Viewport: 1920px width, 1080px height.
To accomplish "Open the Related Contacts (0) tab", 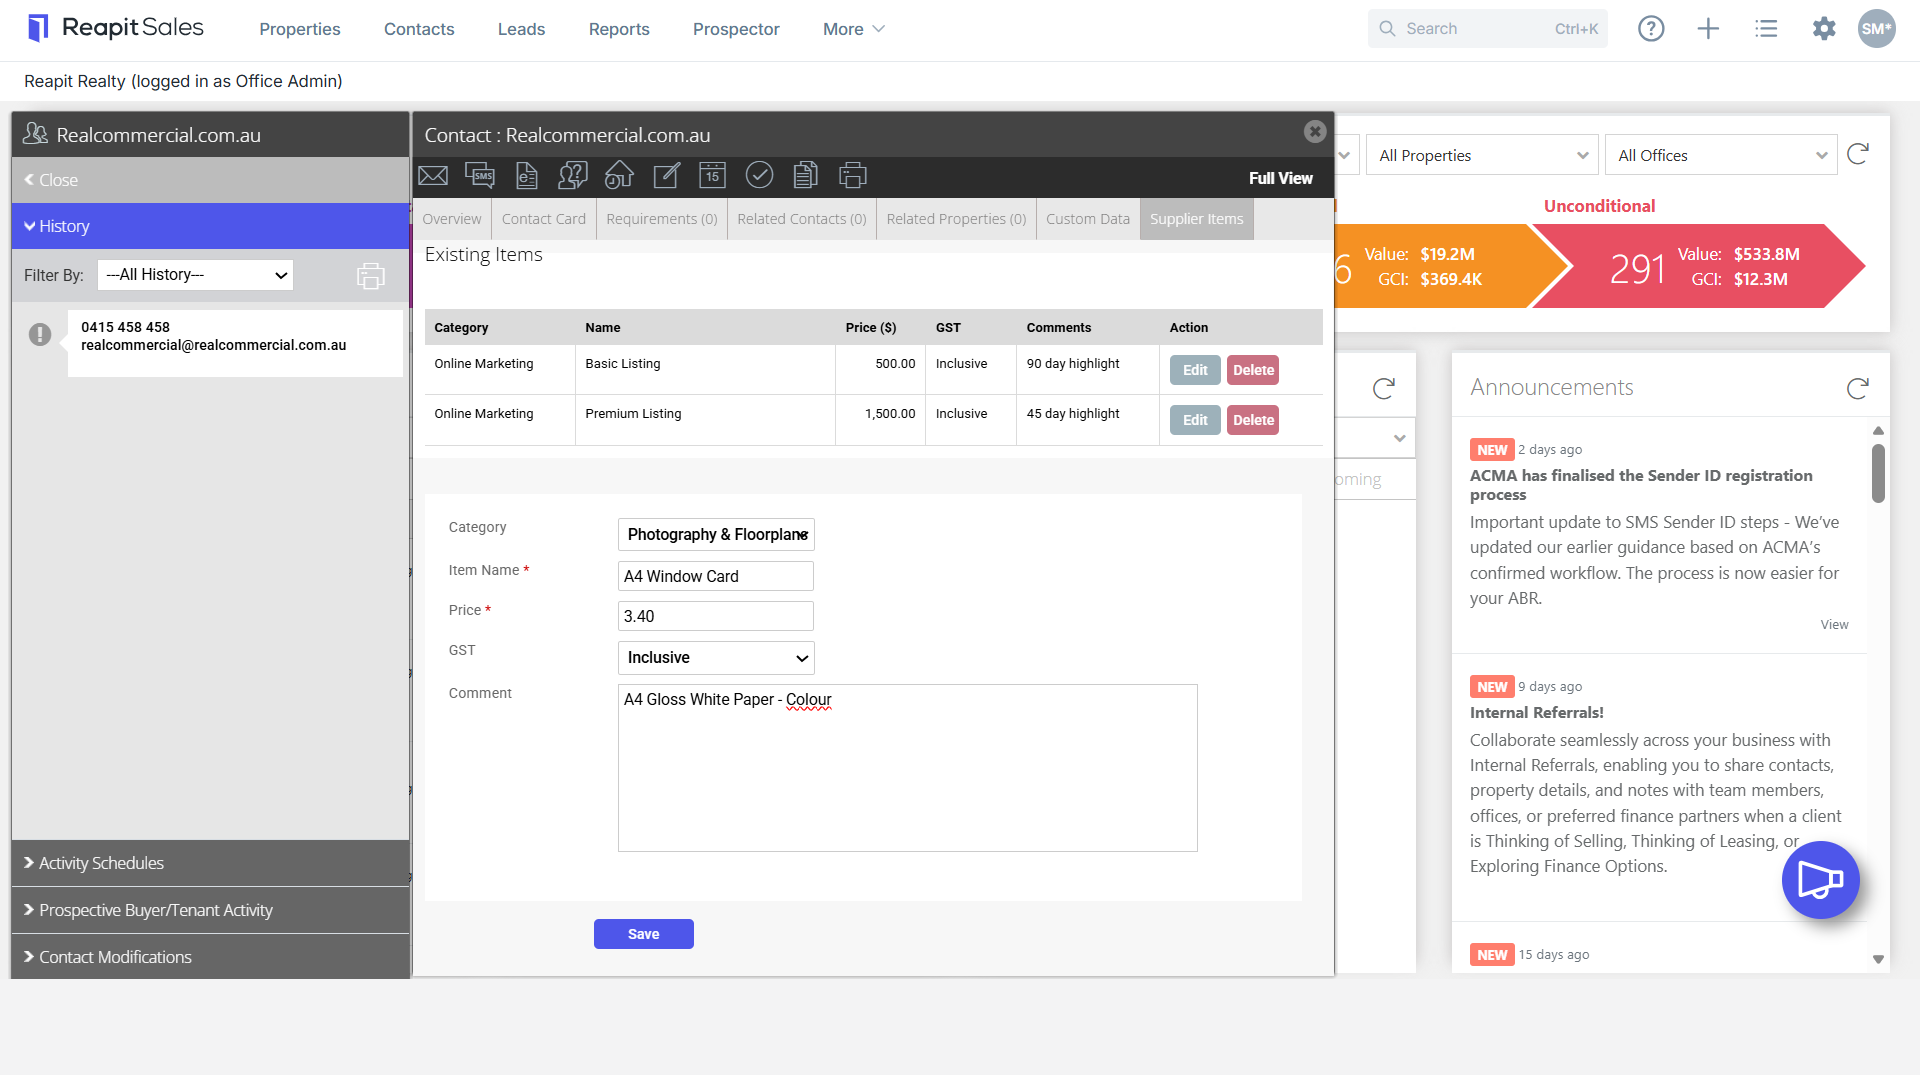I will click(802, 219).
